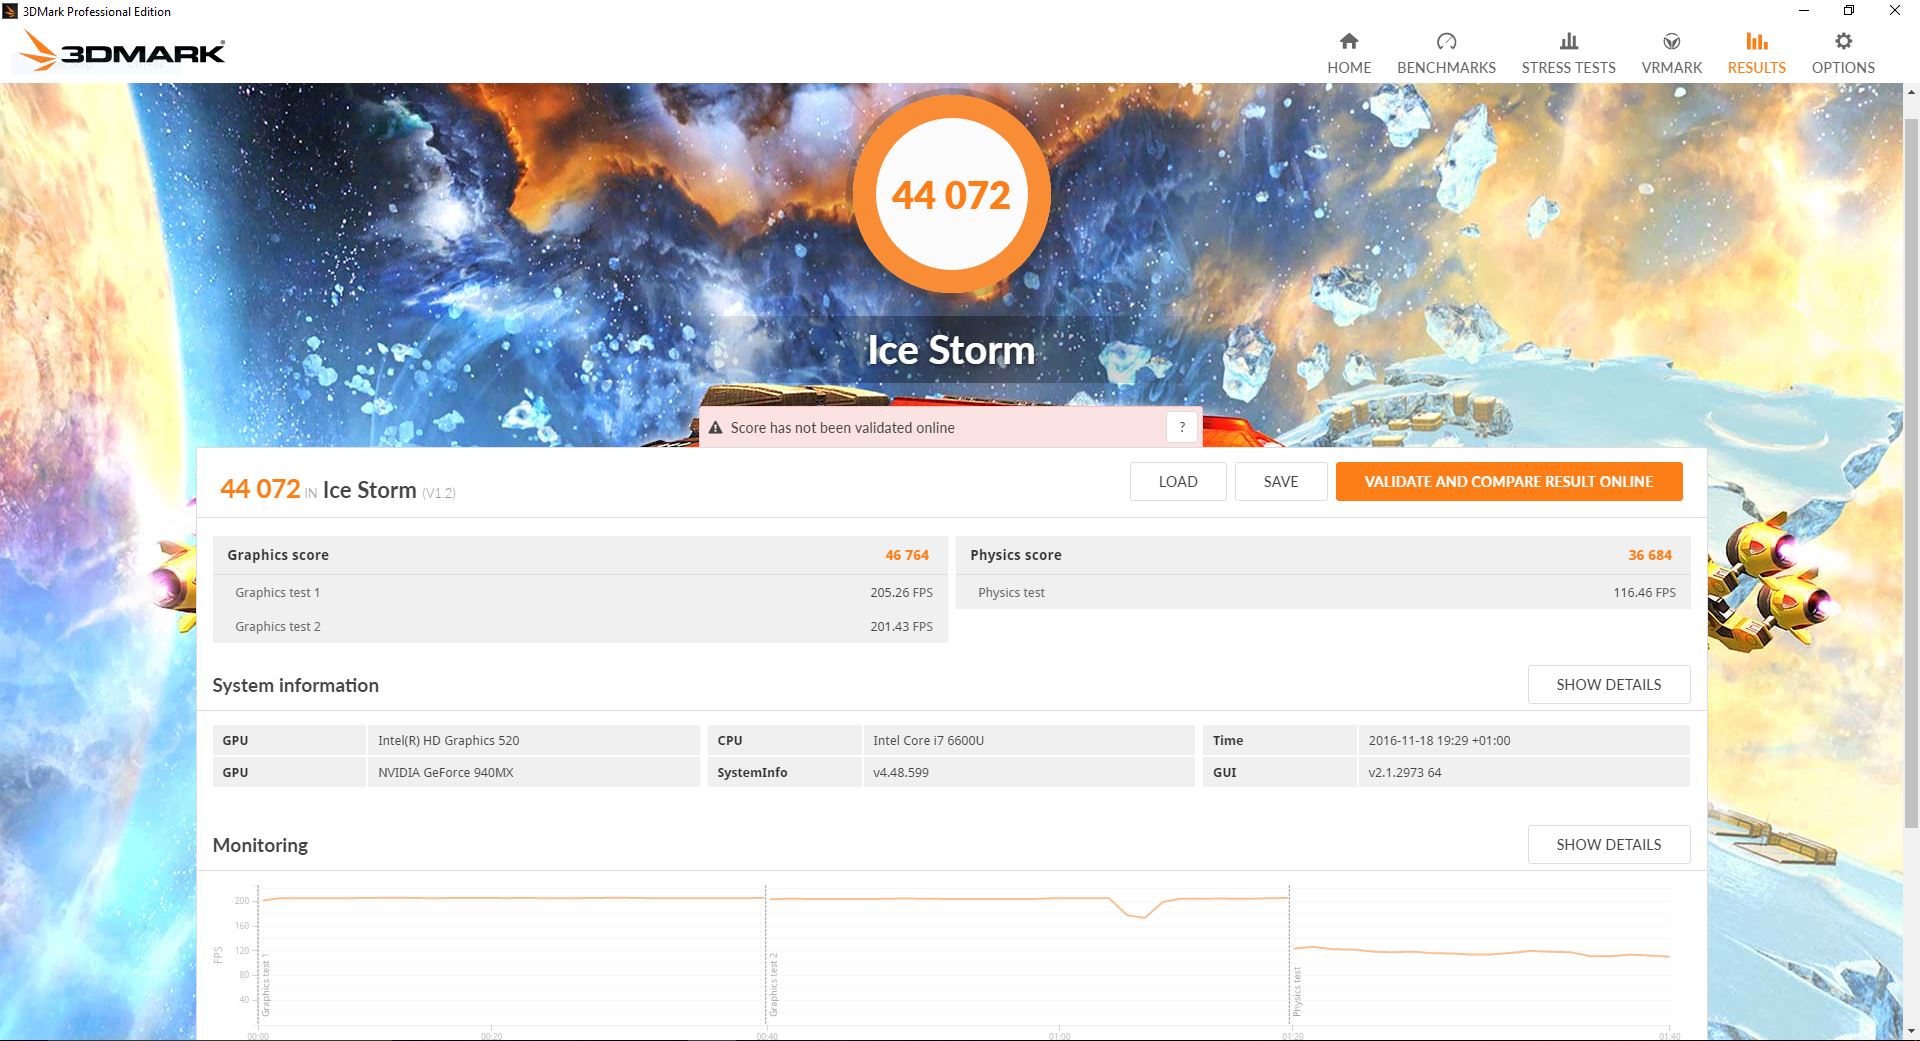This screenshot has width=1920, height=1041.
Task: Click the Home house icon
Action: coord(1349,41)
